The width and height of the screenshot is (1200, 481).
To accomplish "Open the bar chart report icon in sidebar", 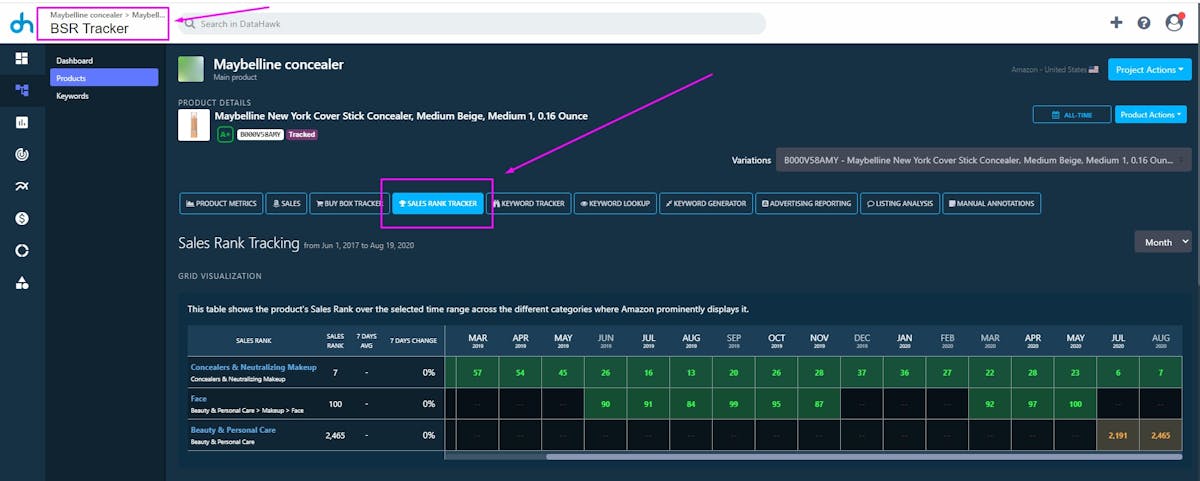I will point(21,122).
